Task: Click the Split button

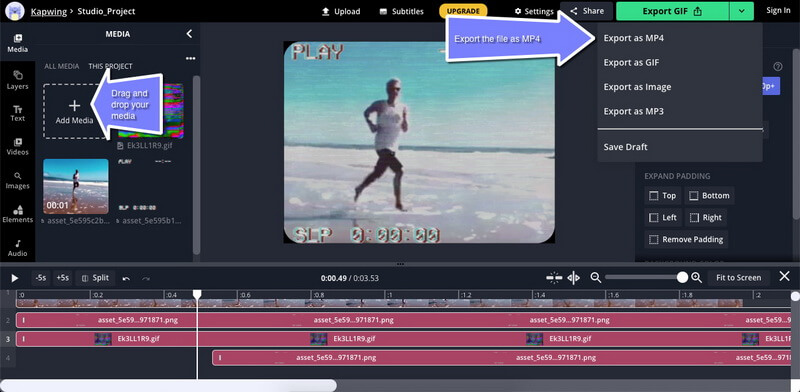Action: pos(95,278)
